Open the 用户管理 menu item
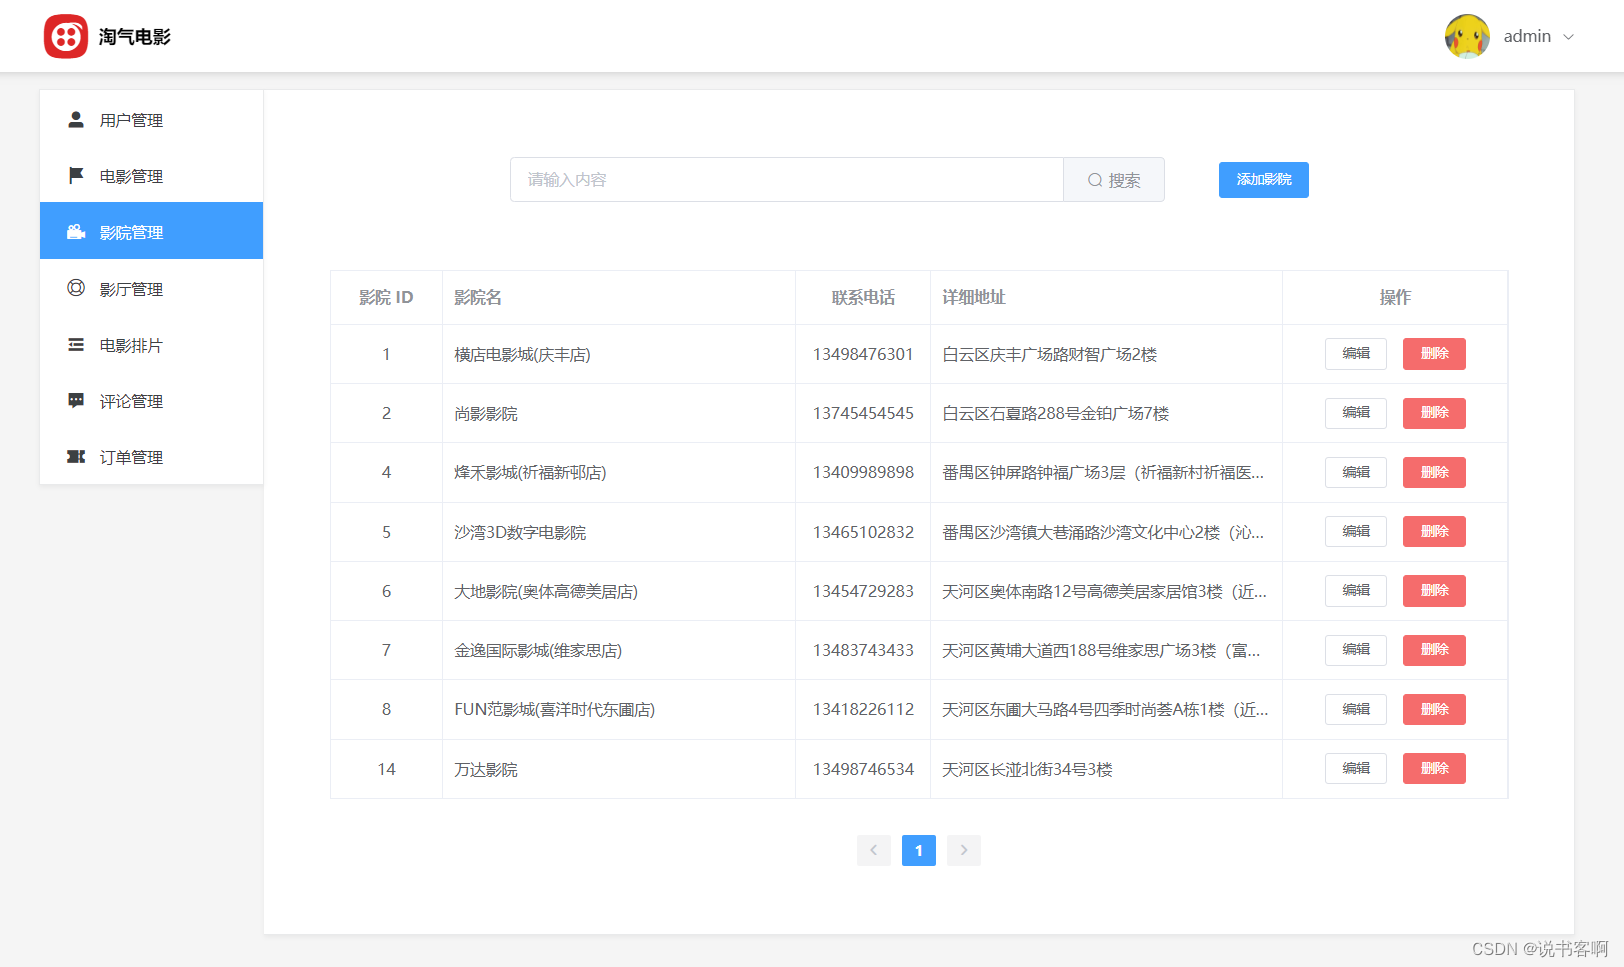Screen dimensions: 1624x967 pos(151,120)
